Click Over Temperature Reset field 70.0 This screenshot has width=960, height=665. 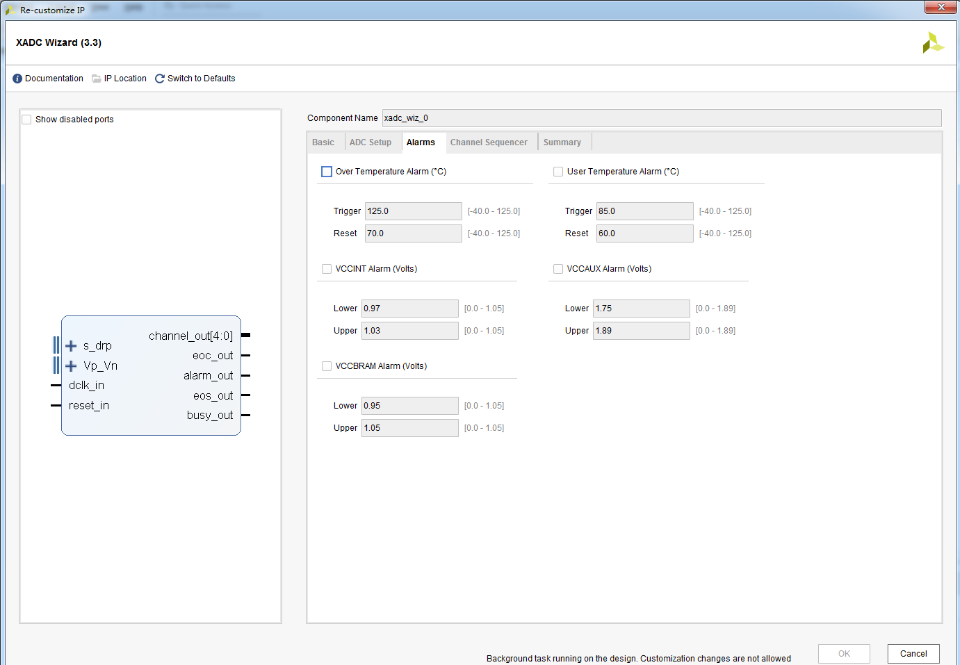point(413,233)
